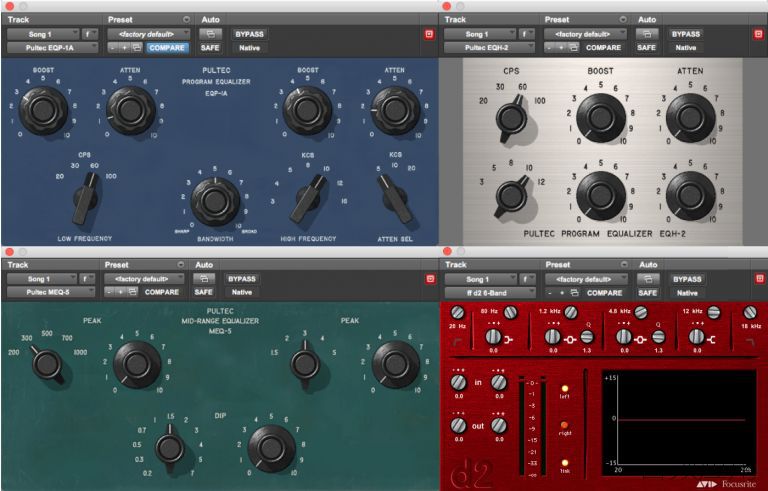The image size is (768, 491).
Task: Toggle BYPASS on the d2 6-Band plugin
Action: (x=687, y=279)
